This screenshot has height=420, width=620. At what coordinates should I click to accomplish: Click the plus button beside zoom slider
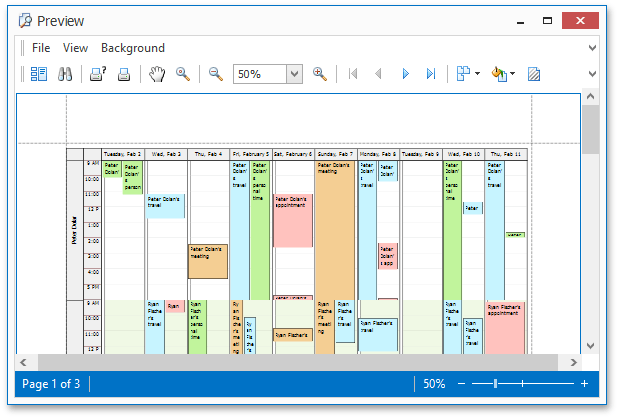click(x=584, y=384)
